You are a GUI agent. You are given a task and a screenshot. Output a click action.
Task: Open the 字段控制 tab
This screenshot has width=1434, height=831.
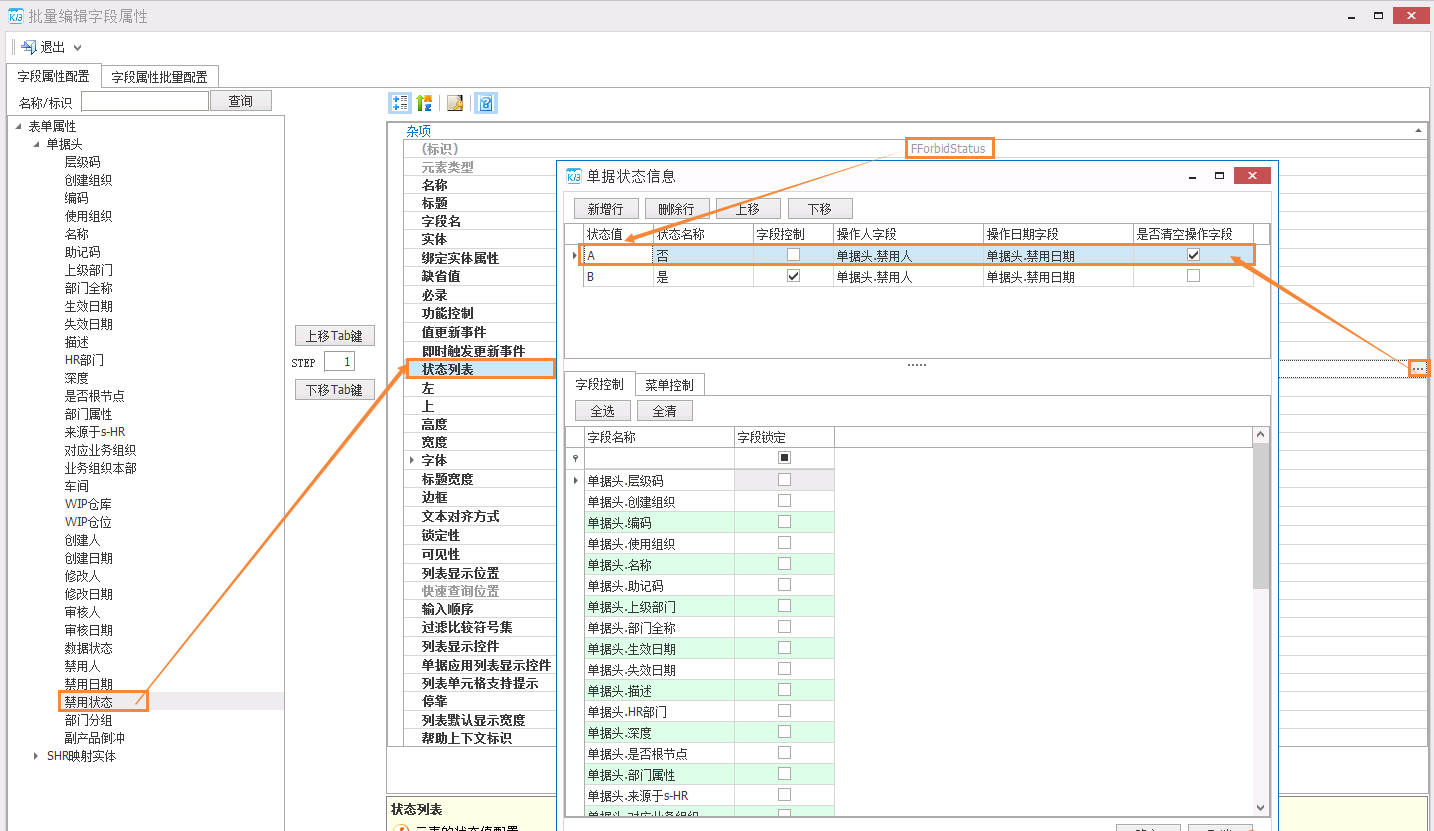pos(599,384)
